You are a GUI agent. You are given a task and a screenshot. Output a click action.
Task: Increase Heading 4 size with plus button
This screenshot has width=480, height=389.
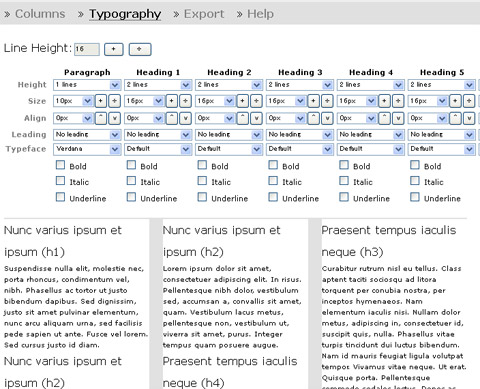[x=384, y=101]
